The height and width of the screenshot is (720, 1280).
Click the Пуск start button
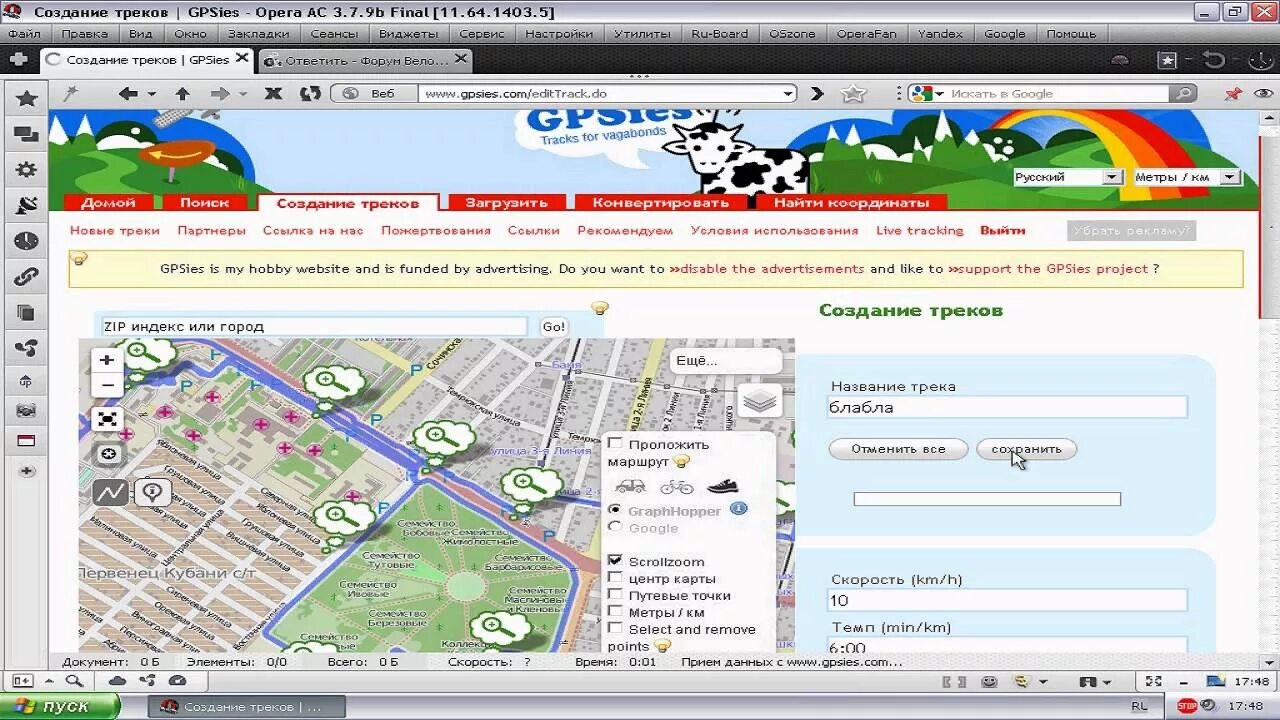60,706
